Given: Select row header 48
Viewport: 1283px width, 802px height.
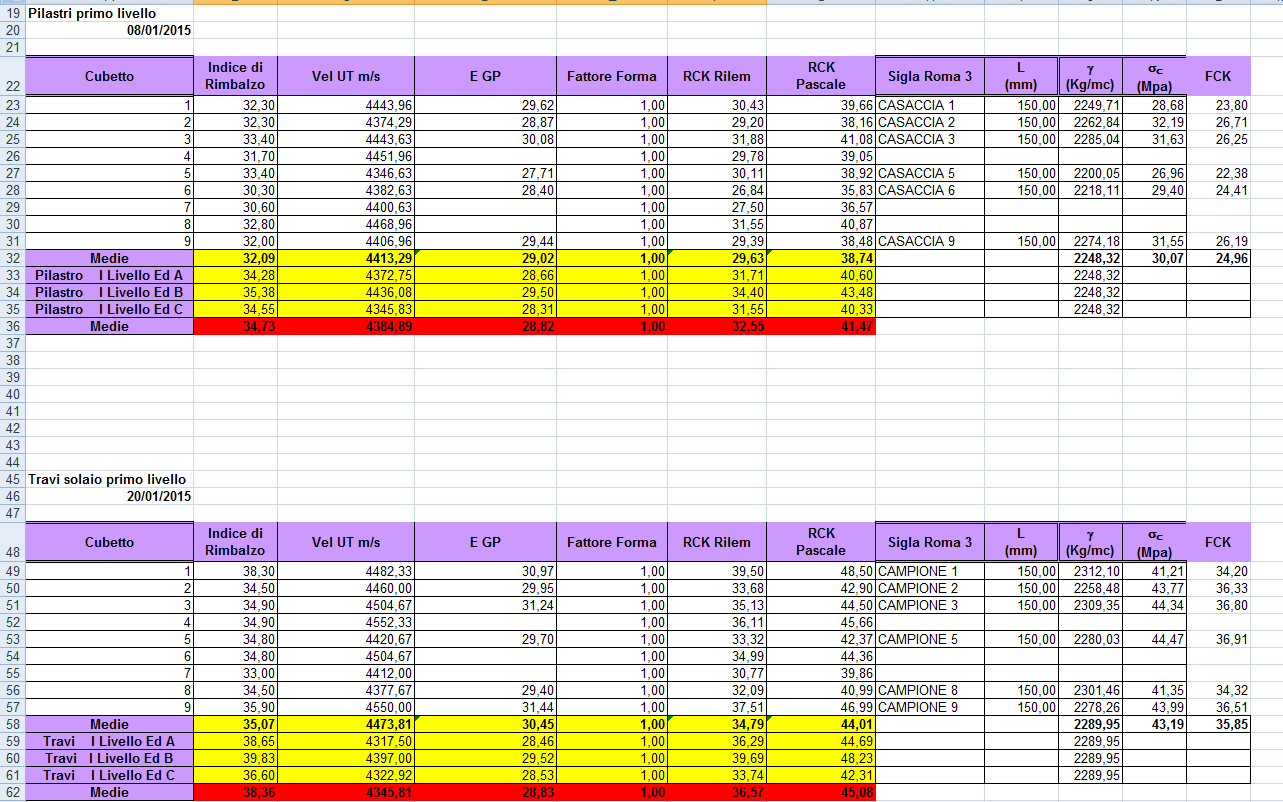Looking at the screenshot, I should coord(12,543).
